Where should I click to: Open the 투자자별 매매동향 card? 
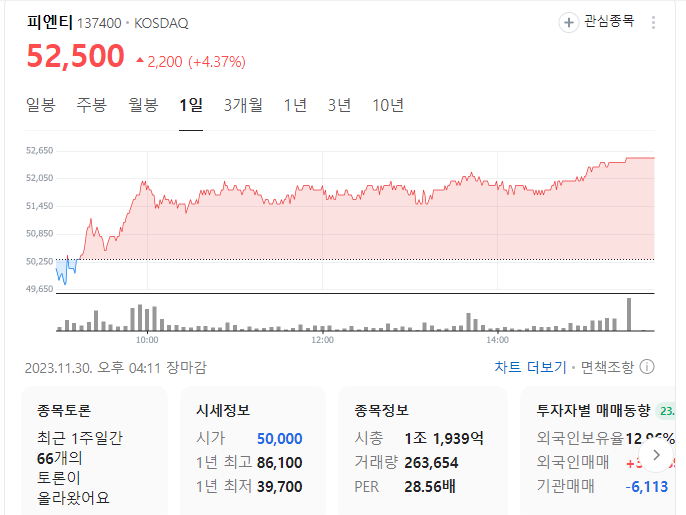598,451
